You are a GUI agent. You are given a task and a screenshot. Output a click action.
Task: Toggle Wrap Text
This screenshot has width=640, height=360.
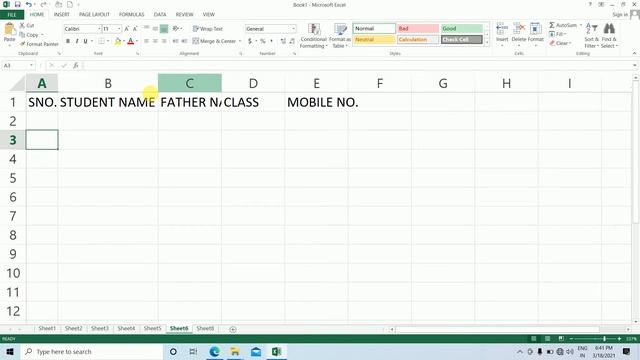pos(208,29)
